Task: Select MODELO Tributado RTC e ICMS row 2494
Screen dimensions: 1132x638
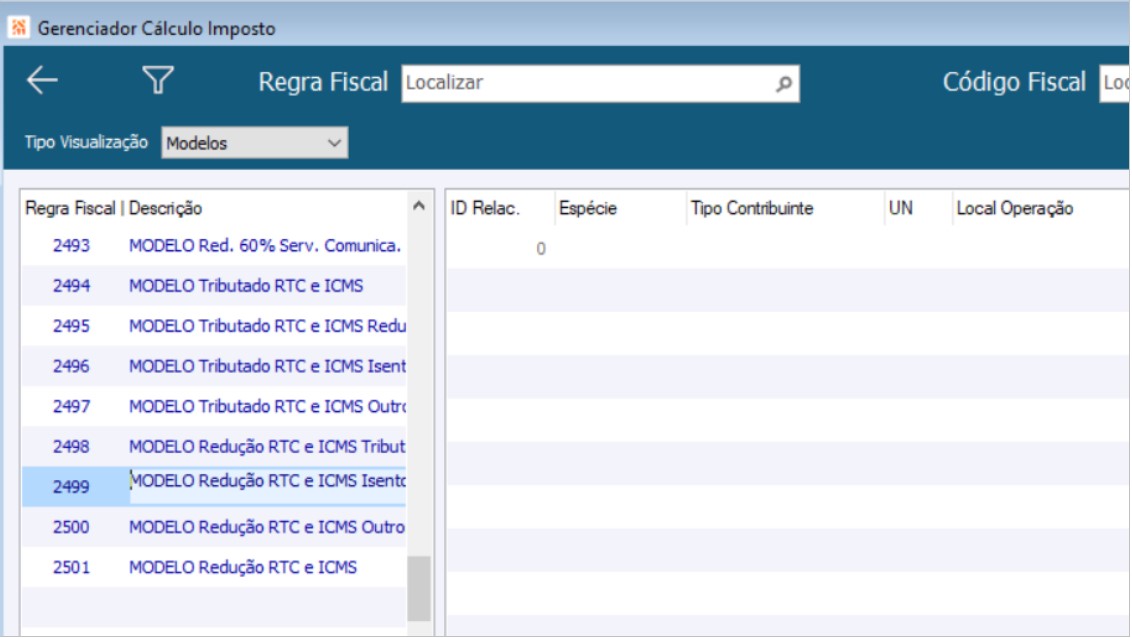Action: 214,286
